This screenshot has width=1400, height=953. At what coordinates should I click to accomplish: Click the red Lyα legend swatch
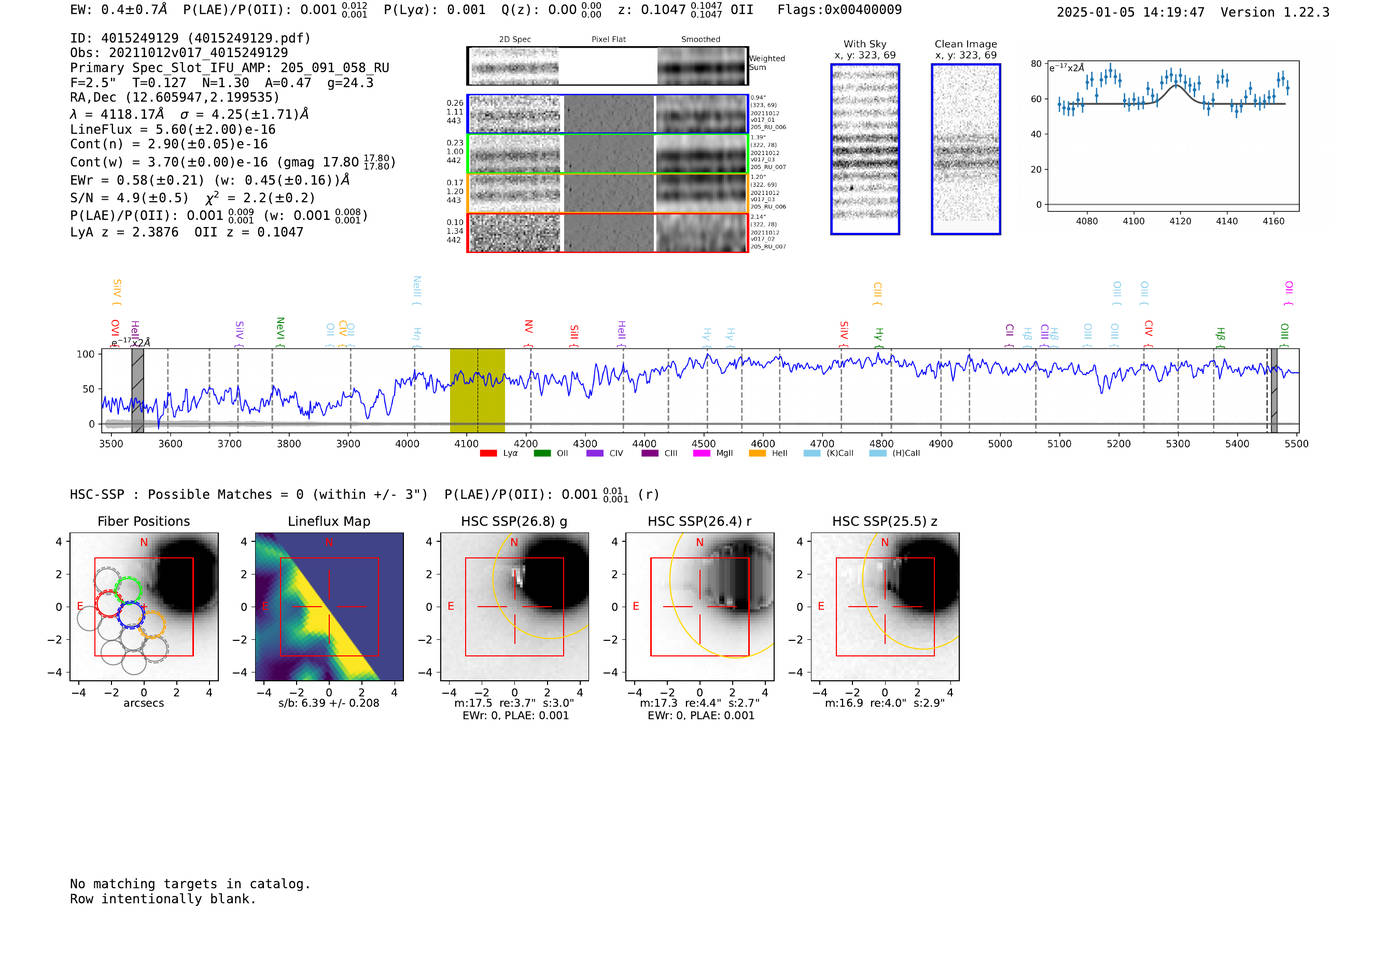[488, 453]
